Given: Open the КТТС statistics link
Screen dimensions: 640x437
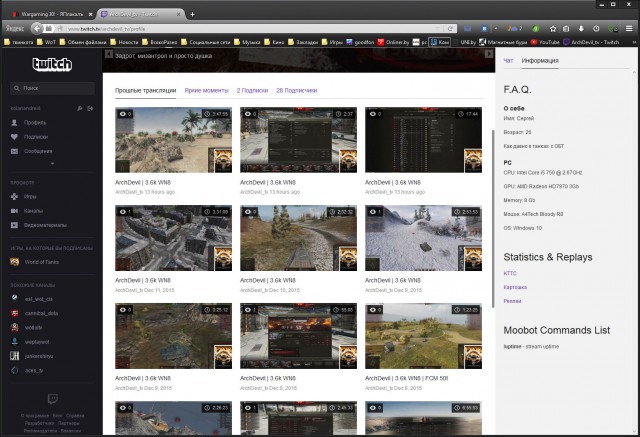Looking at the screenshot, I should [510, 273].
